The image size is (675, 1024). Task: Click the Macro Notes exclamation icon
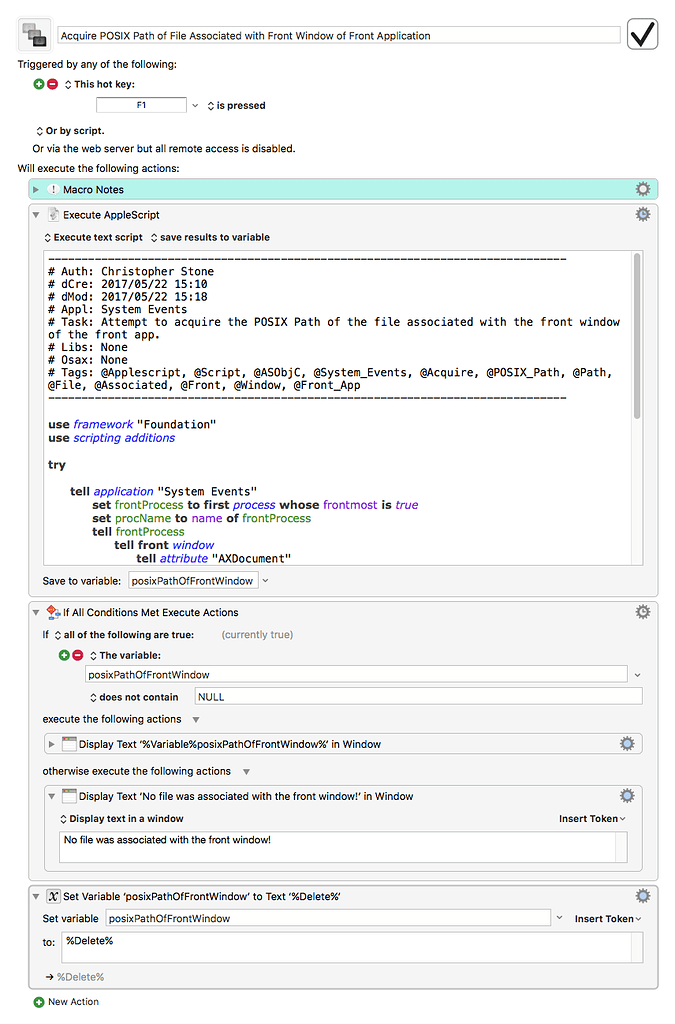[54, 189]
